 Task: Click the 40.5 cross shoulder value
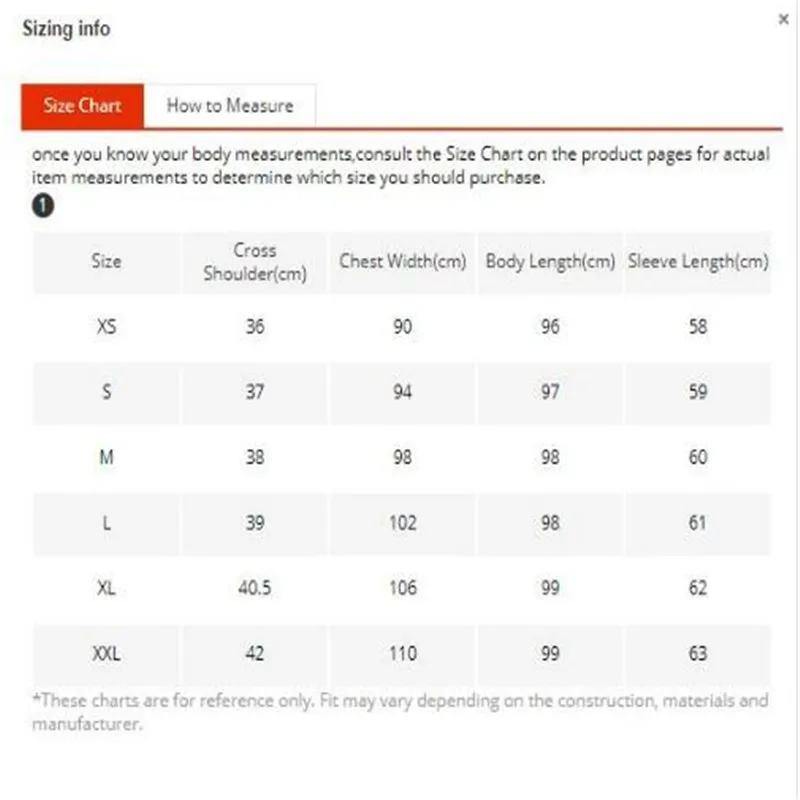click(x=255, y=588)
